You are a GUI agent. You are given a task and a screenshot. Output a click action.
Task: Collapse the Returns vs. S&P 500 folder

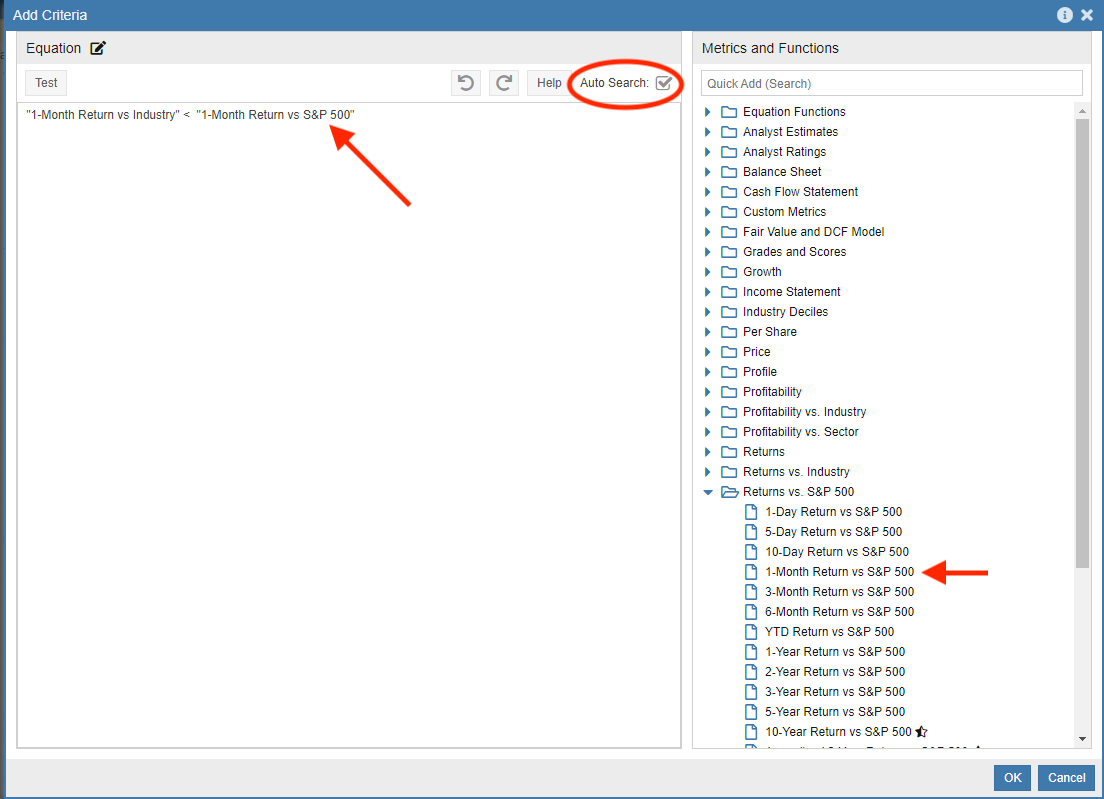[x=708, y=492]
